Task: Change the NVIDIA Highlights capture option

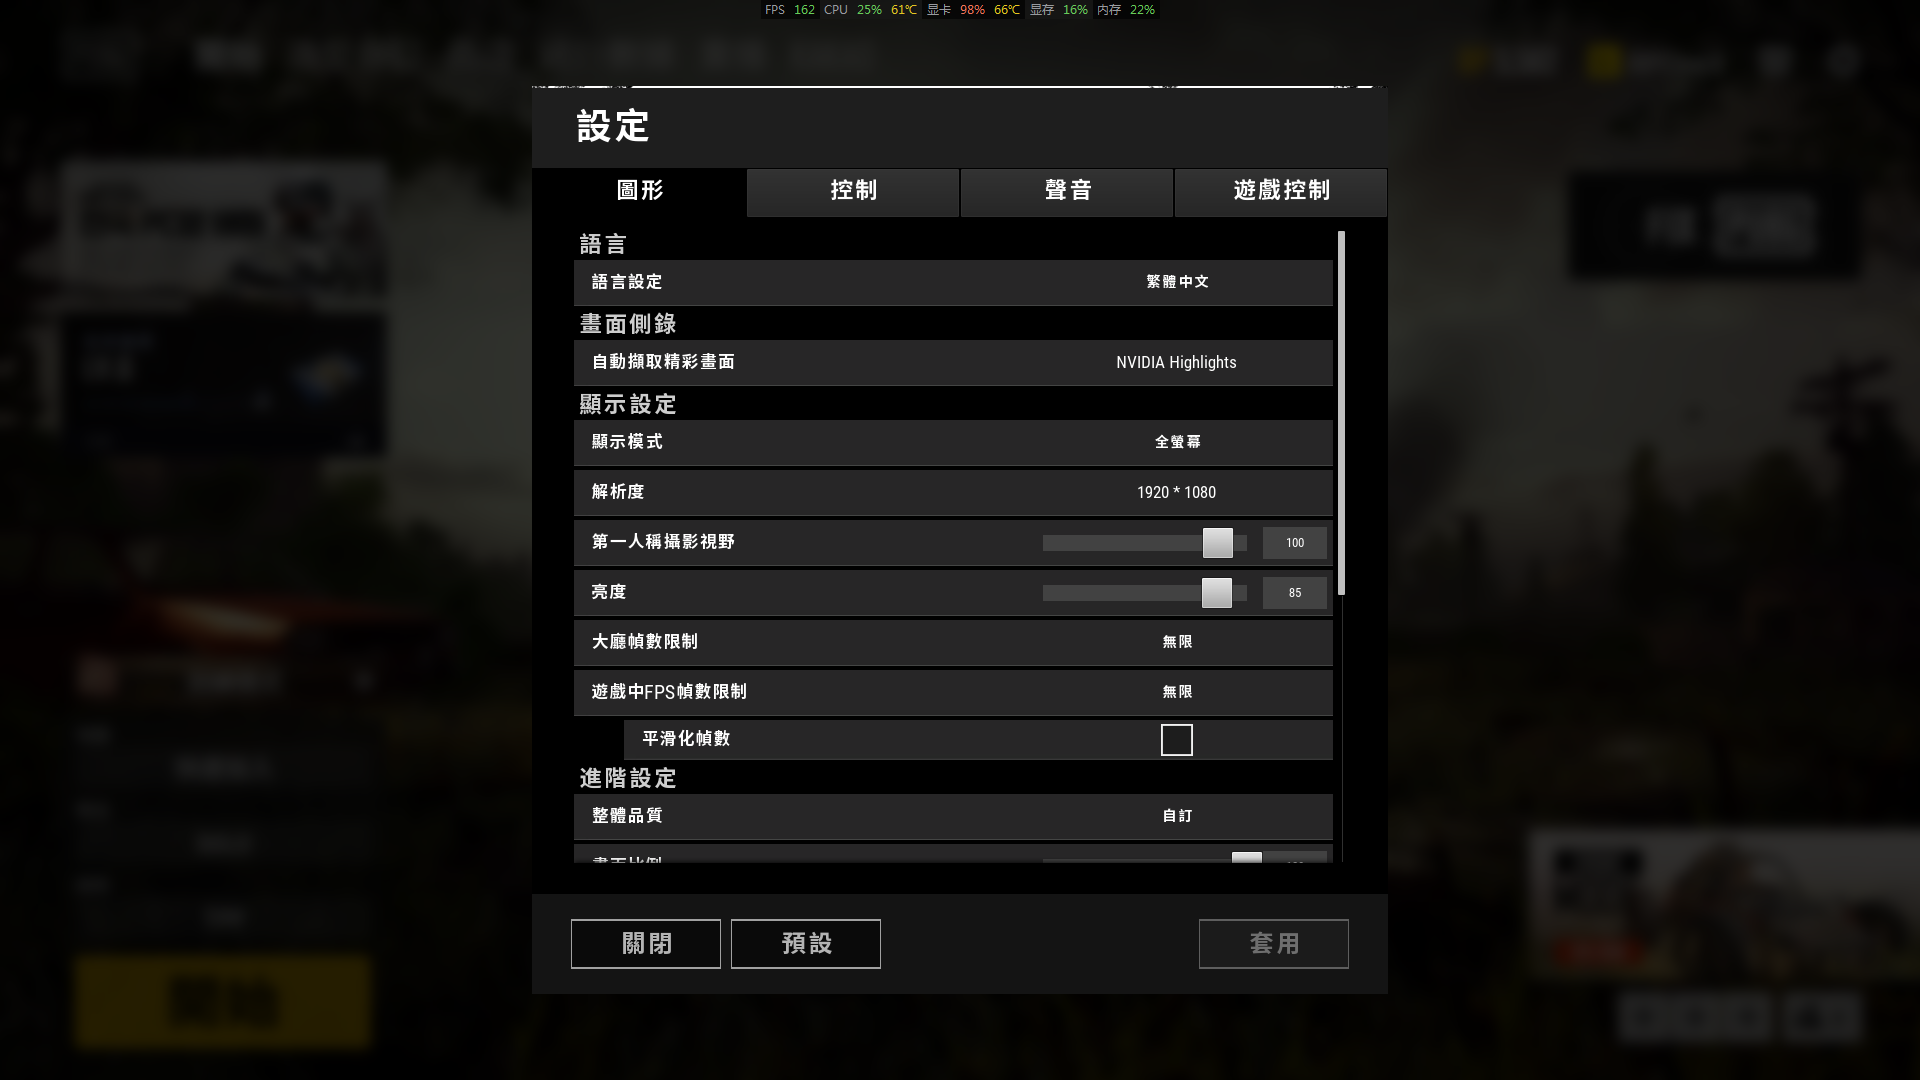Action: pos(1177,363)
